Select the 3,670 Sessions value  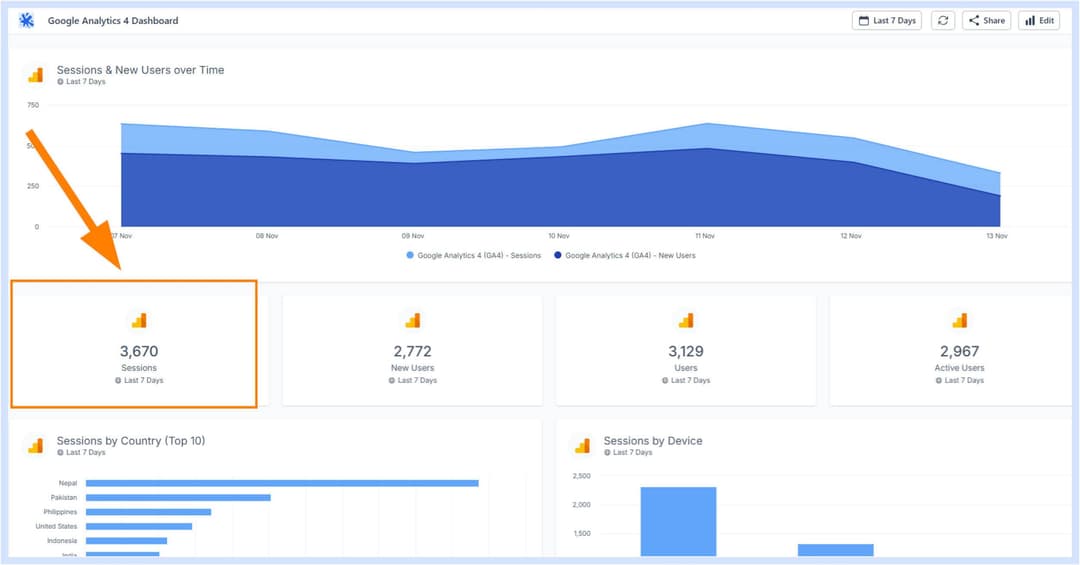click(x=139, y=351)
